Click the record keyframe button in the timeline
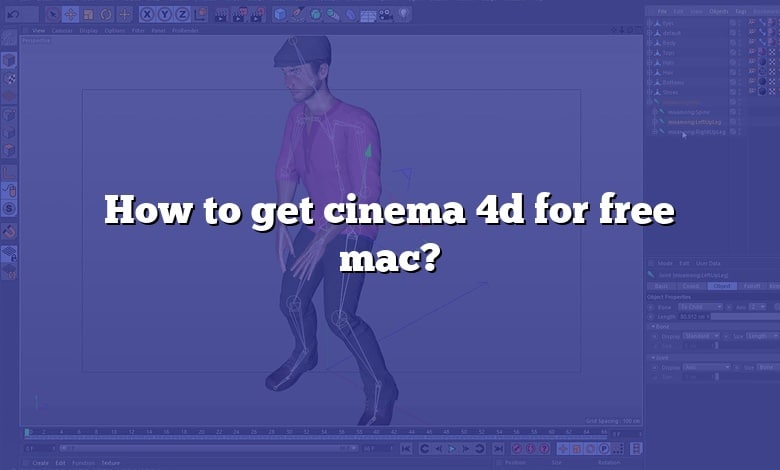Image resolution: width=780 pixels, height=470 pixels. (516, 449)
